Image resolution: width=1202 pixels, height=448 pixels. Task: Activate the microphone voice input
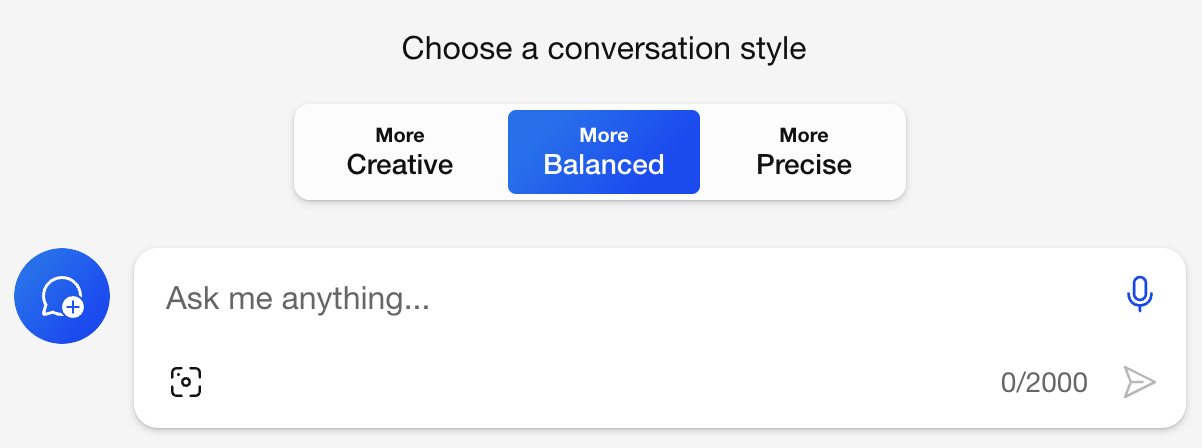1139,295
